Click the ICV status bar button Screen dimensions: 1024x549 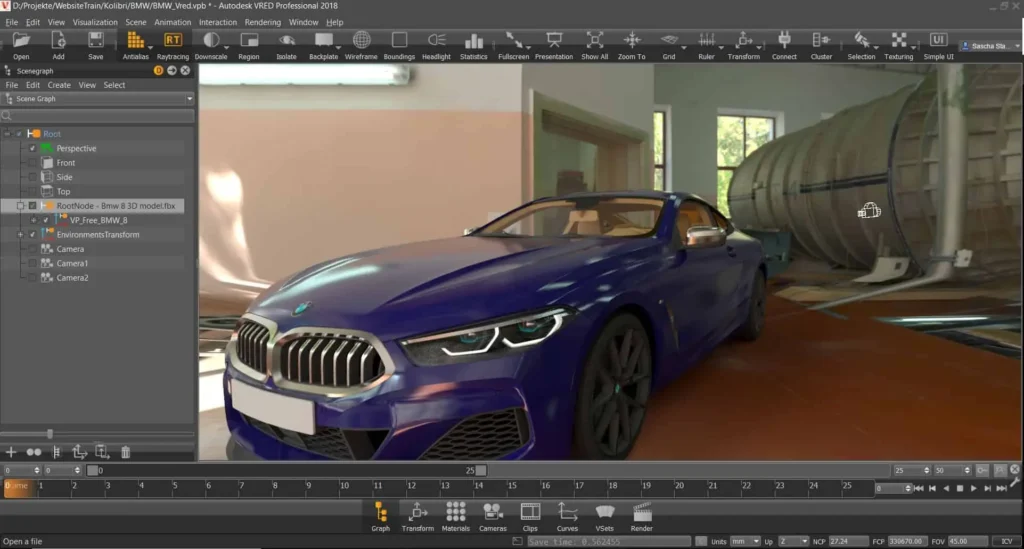pos(1006,541)
